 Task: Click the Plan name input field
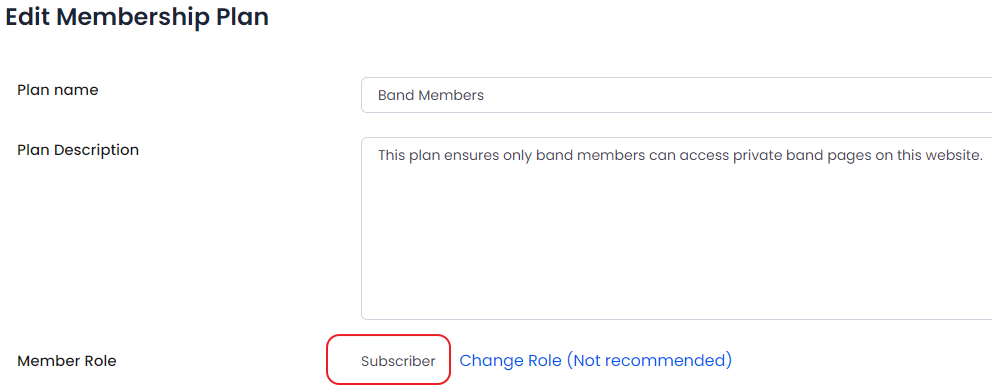click(676, 95)
